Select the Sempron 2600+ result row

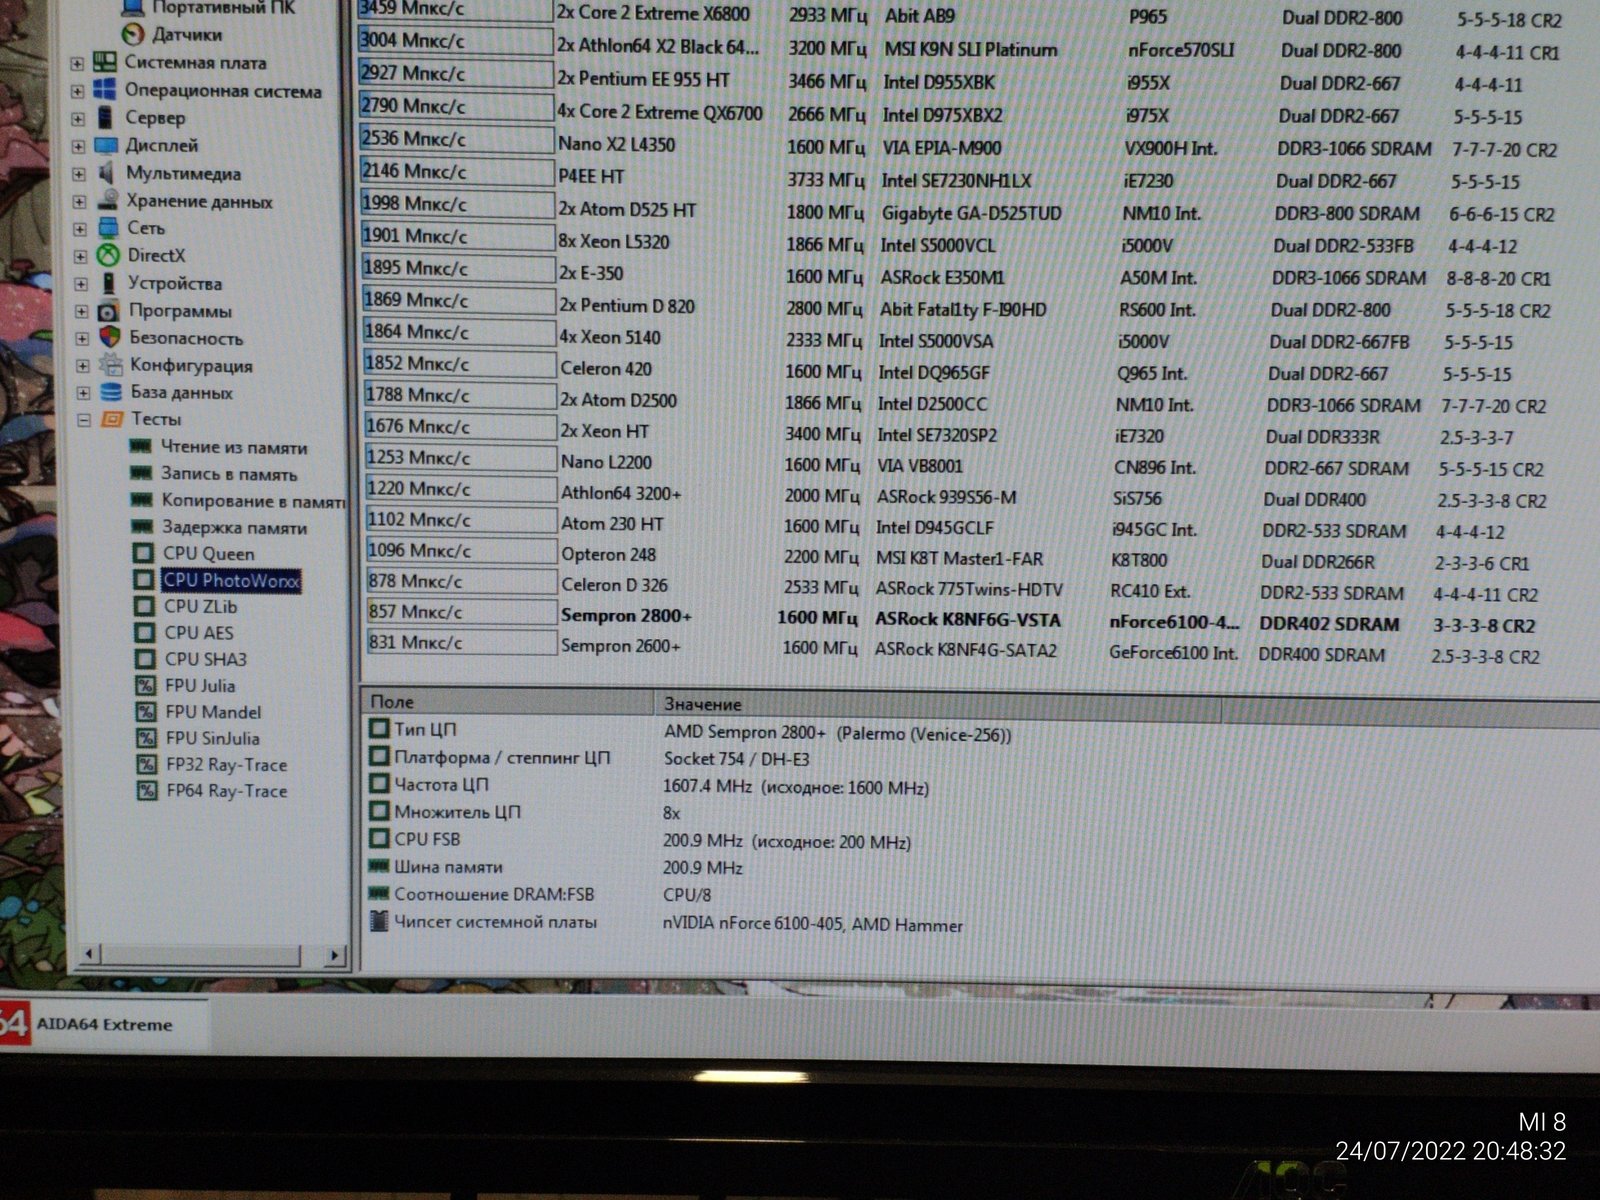coord(955,649)
